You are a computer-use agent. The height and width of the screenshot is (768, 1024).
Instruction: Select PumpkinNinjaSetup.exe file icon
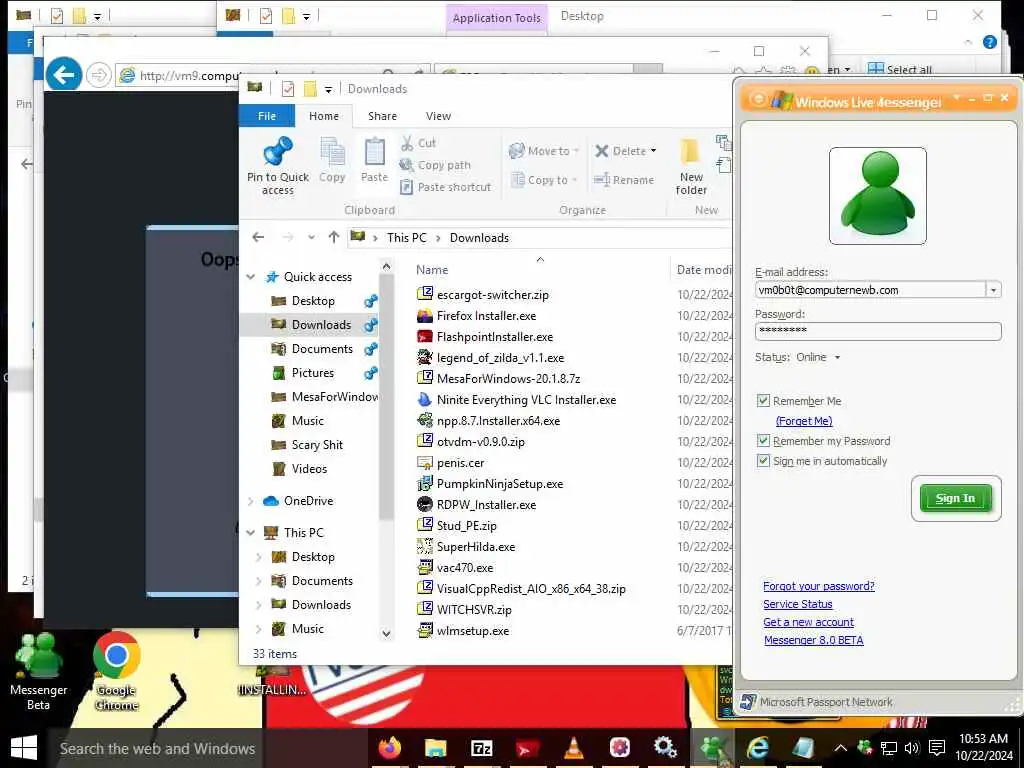point(424,483)
